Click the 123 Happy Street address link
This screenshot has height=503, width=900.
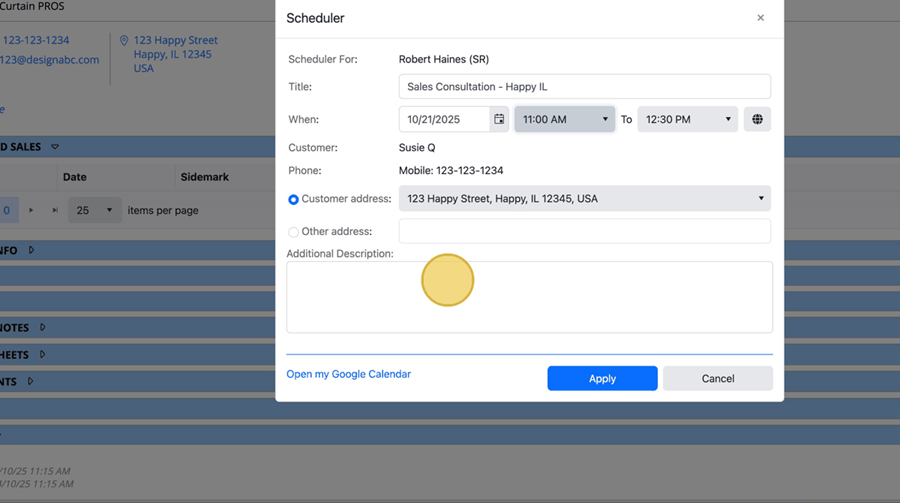176,54
